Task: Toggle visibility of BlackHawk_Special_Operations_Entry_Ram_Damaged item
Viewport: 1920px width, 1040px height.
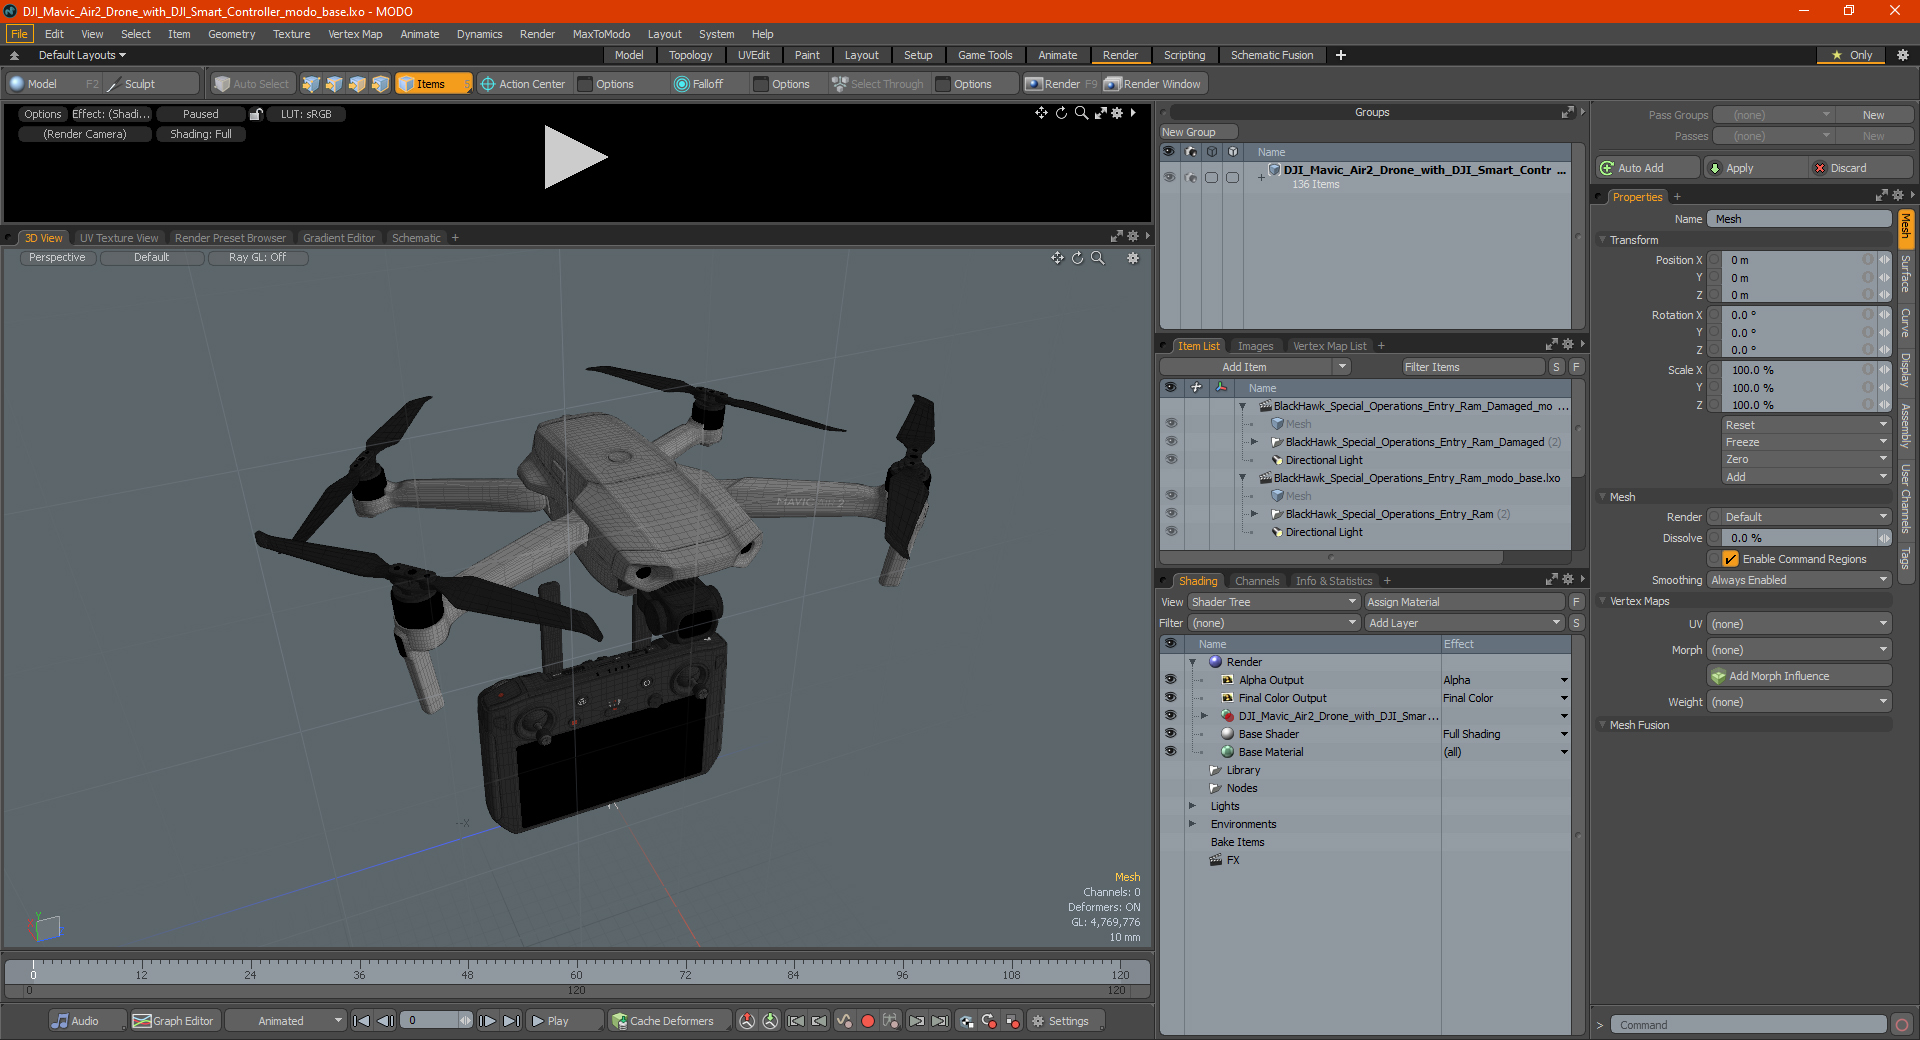Action: 1170,442
